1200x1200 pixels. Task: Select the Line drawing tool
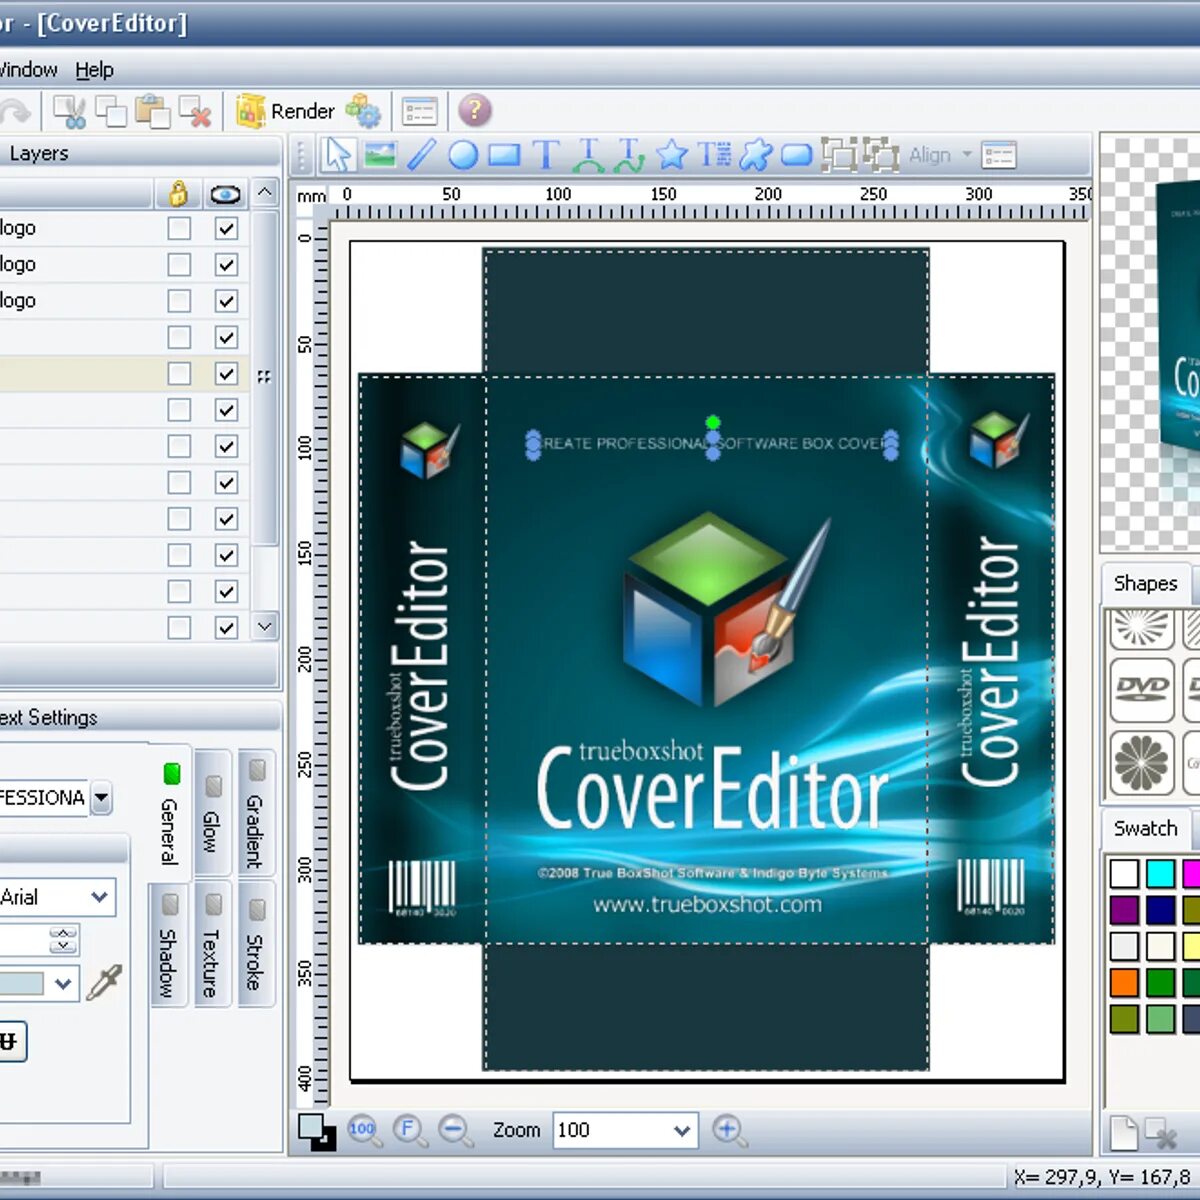[421, 155]
